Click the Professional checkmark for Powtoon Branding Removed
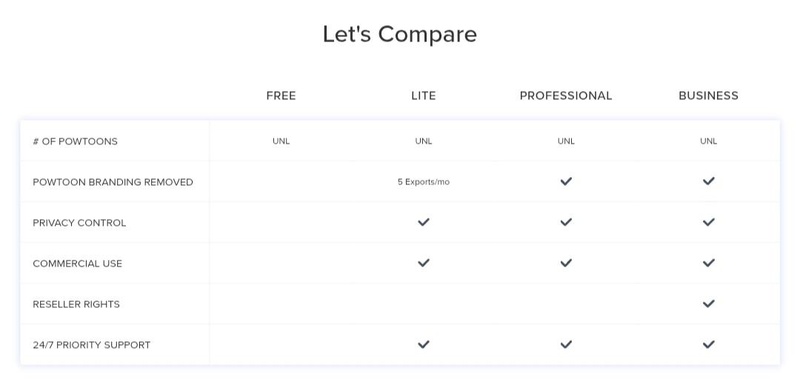800x379 pixels. 566,181
